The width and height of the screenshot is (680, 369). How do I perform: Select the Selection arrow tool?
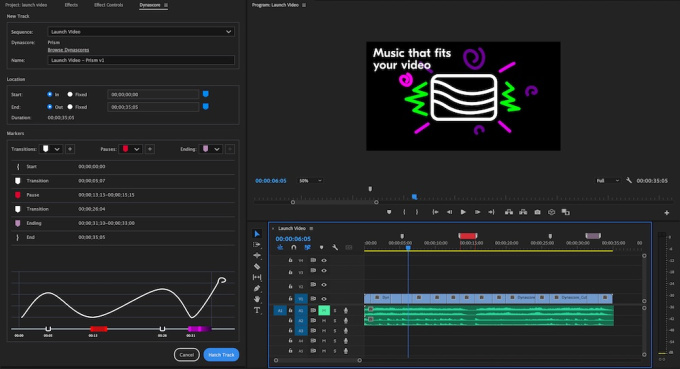[x=257, y=234]
